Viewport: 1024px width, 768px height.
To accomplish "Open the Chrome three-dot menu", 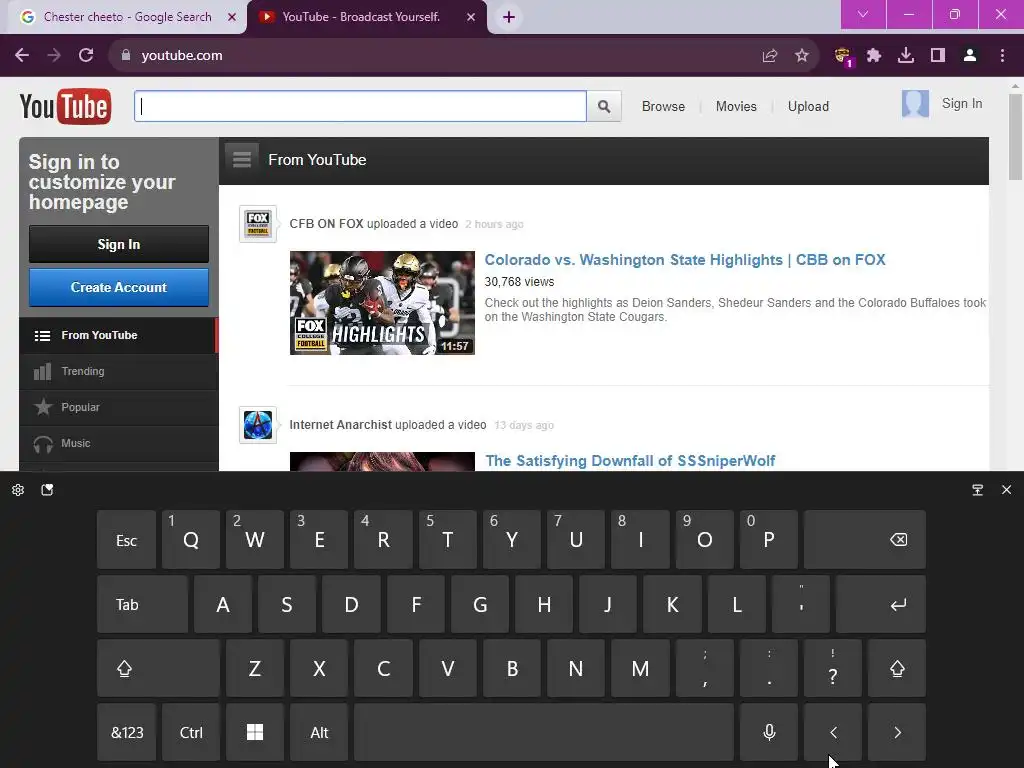I will tap(1002, 56).
